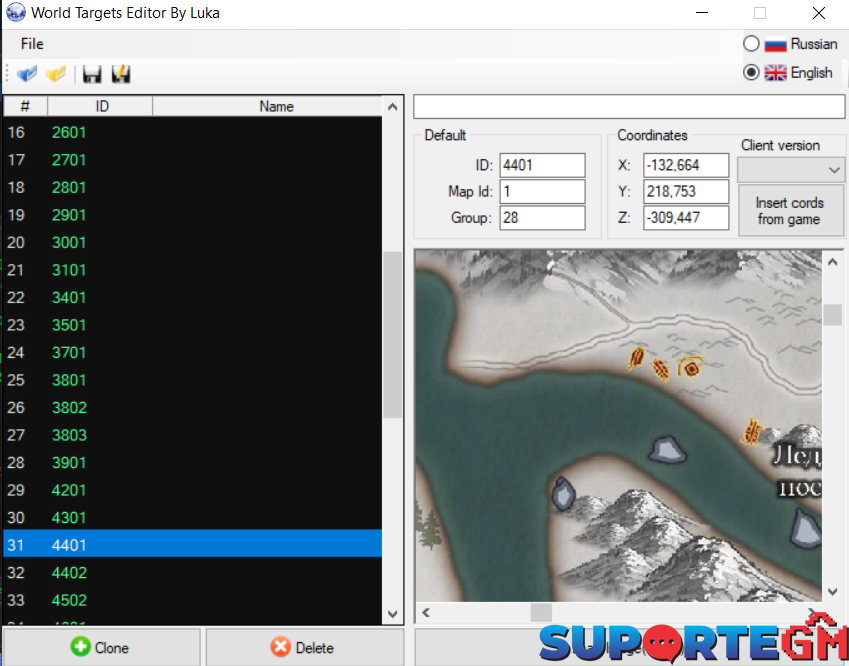The width and height of the screenshot is (849, 666).
Task: Select row 20 with ID 3001
Action: point(193,242)
